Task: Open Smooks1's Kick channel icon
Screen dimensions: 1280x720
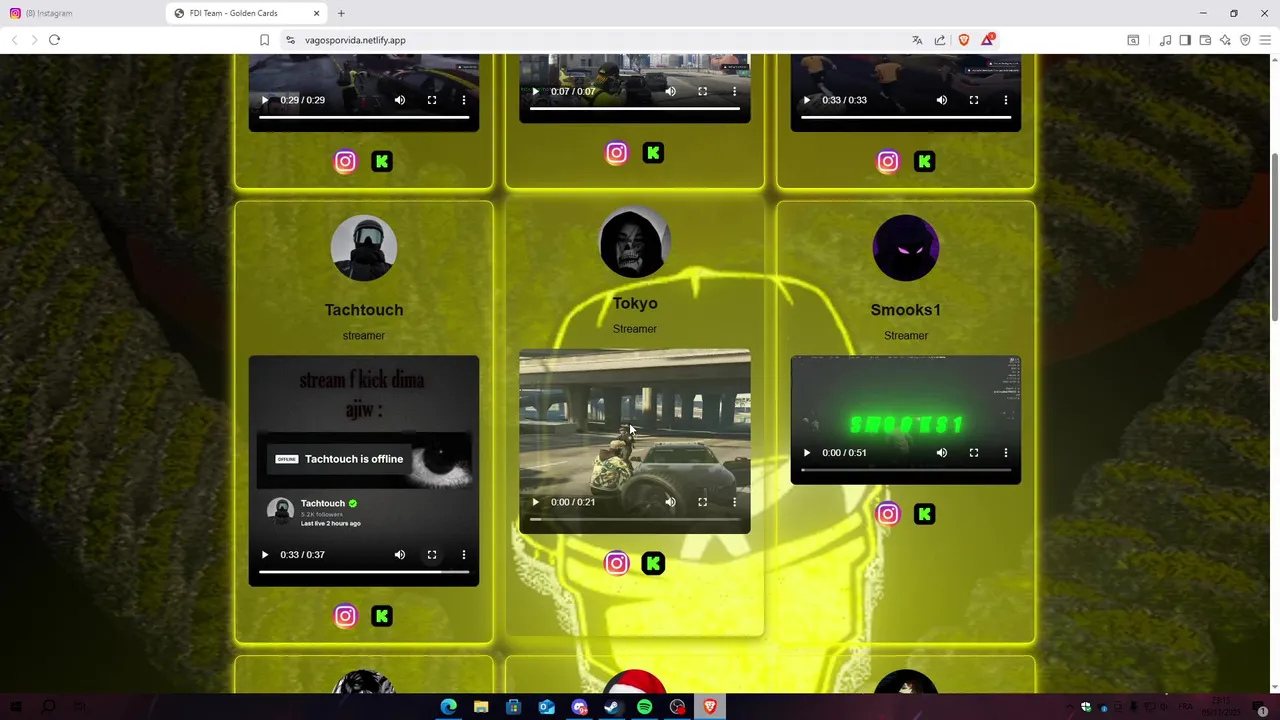Action: (x=925, y=514)
